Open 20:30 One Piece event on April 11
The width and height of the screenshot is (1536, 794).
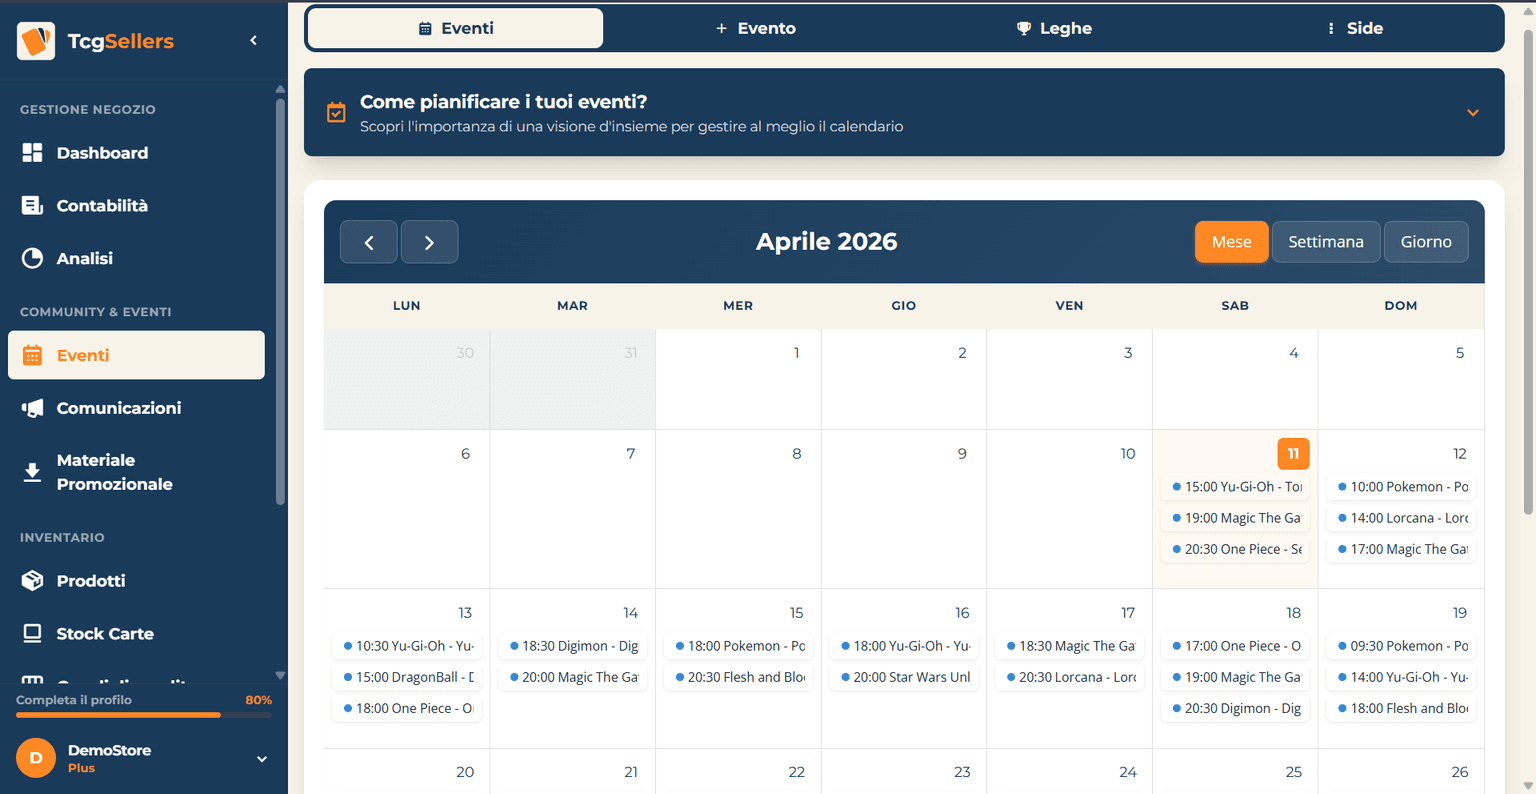(x=1235, y=549)
